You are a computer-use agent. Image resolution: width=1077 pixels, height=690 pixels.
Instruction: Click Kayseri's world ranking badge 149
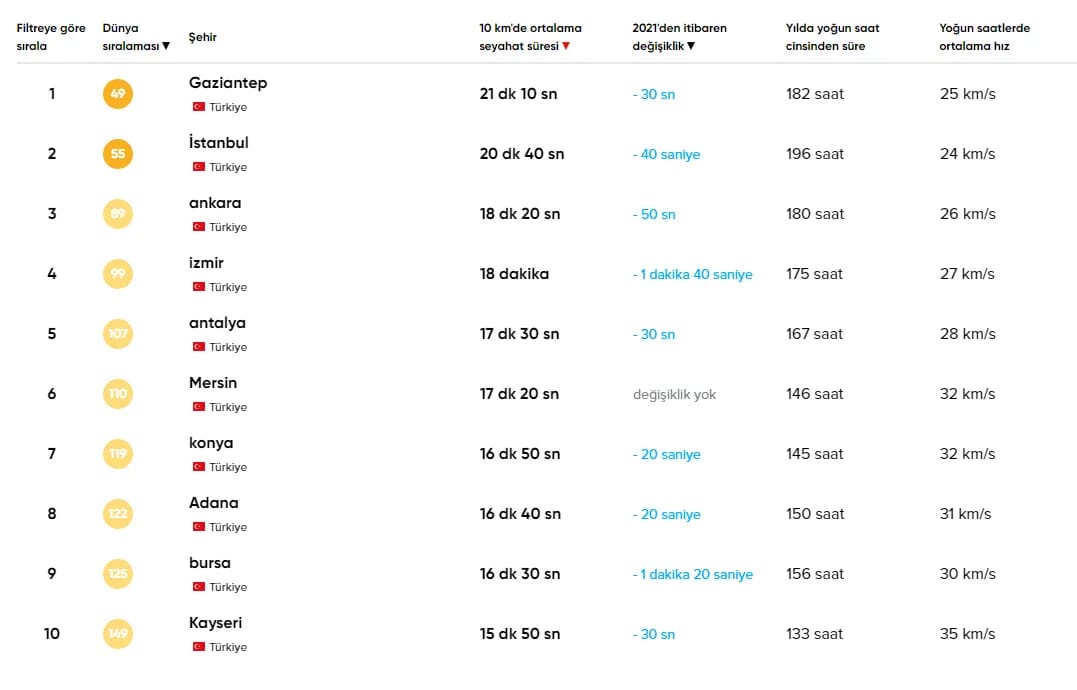[x=118, y=634]
